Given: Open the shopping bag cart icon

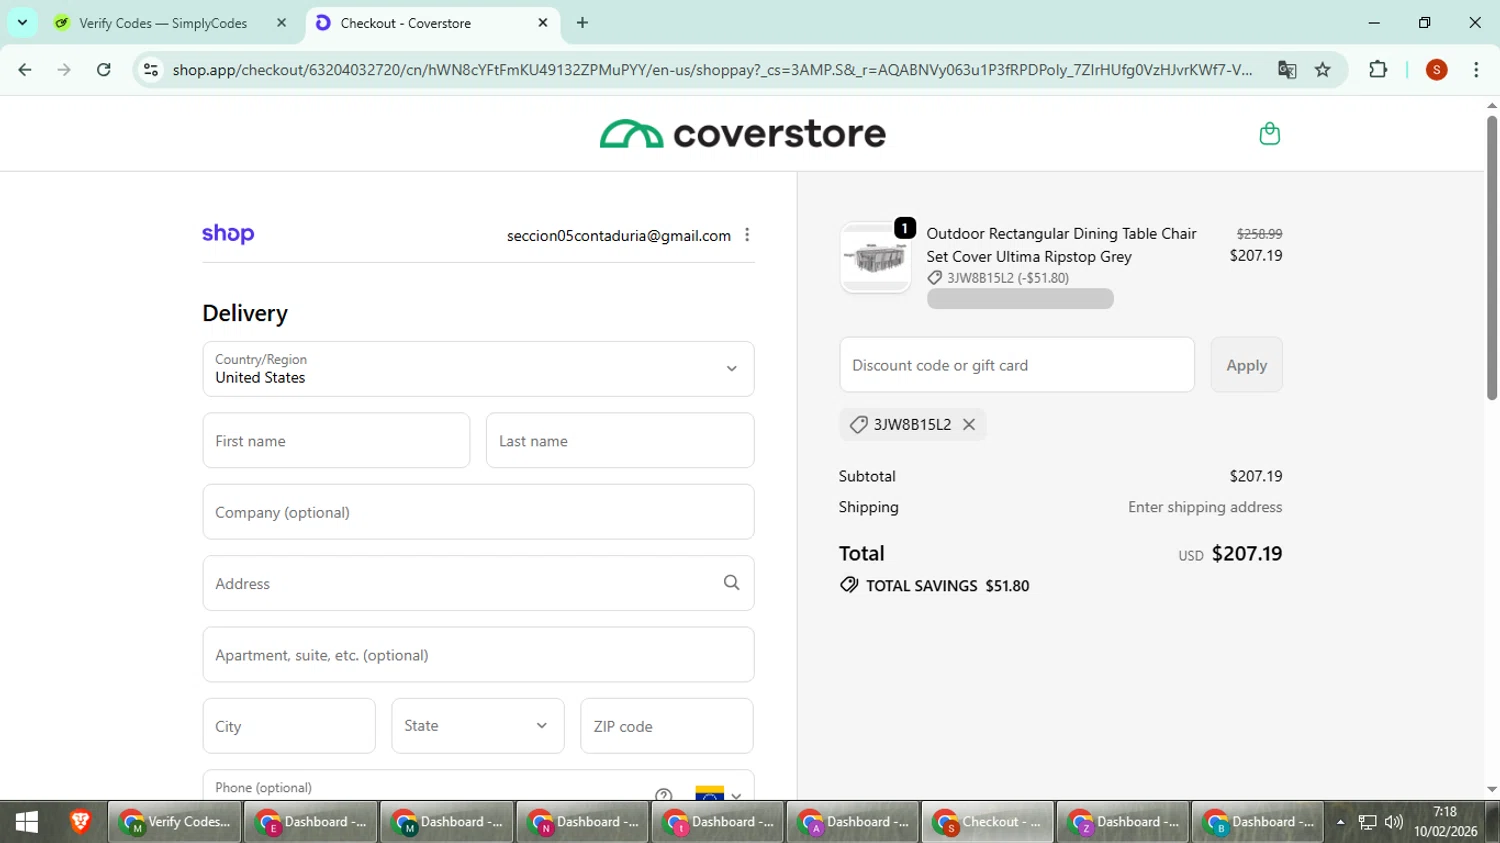Looking at the screenshot, I should point(1269,133).
